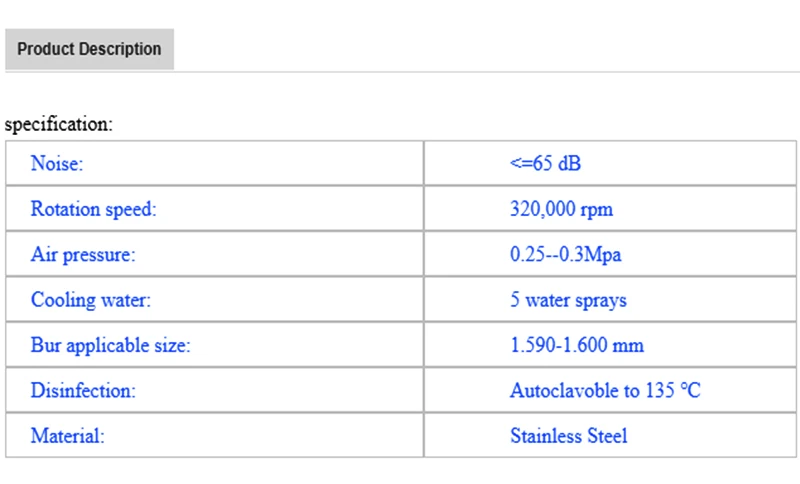Select the 'Bur applicable size:' label

pyautogui.click(x=110, y=346)
